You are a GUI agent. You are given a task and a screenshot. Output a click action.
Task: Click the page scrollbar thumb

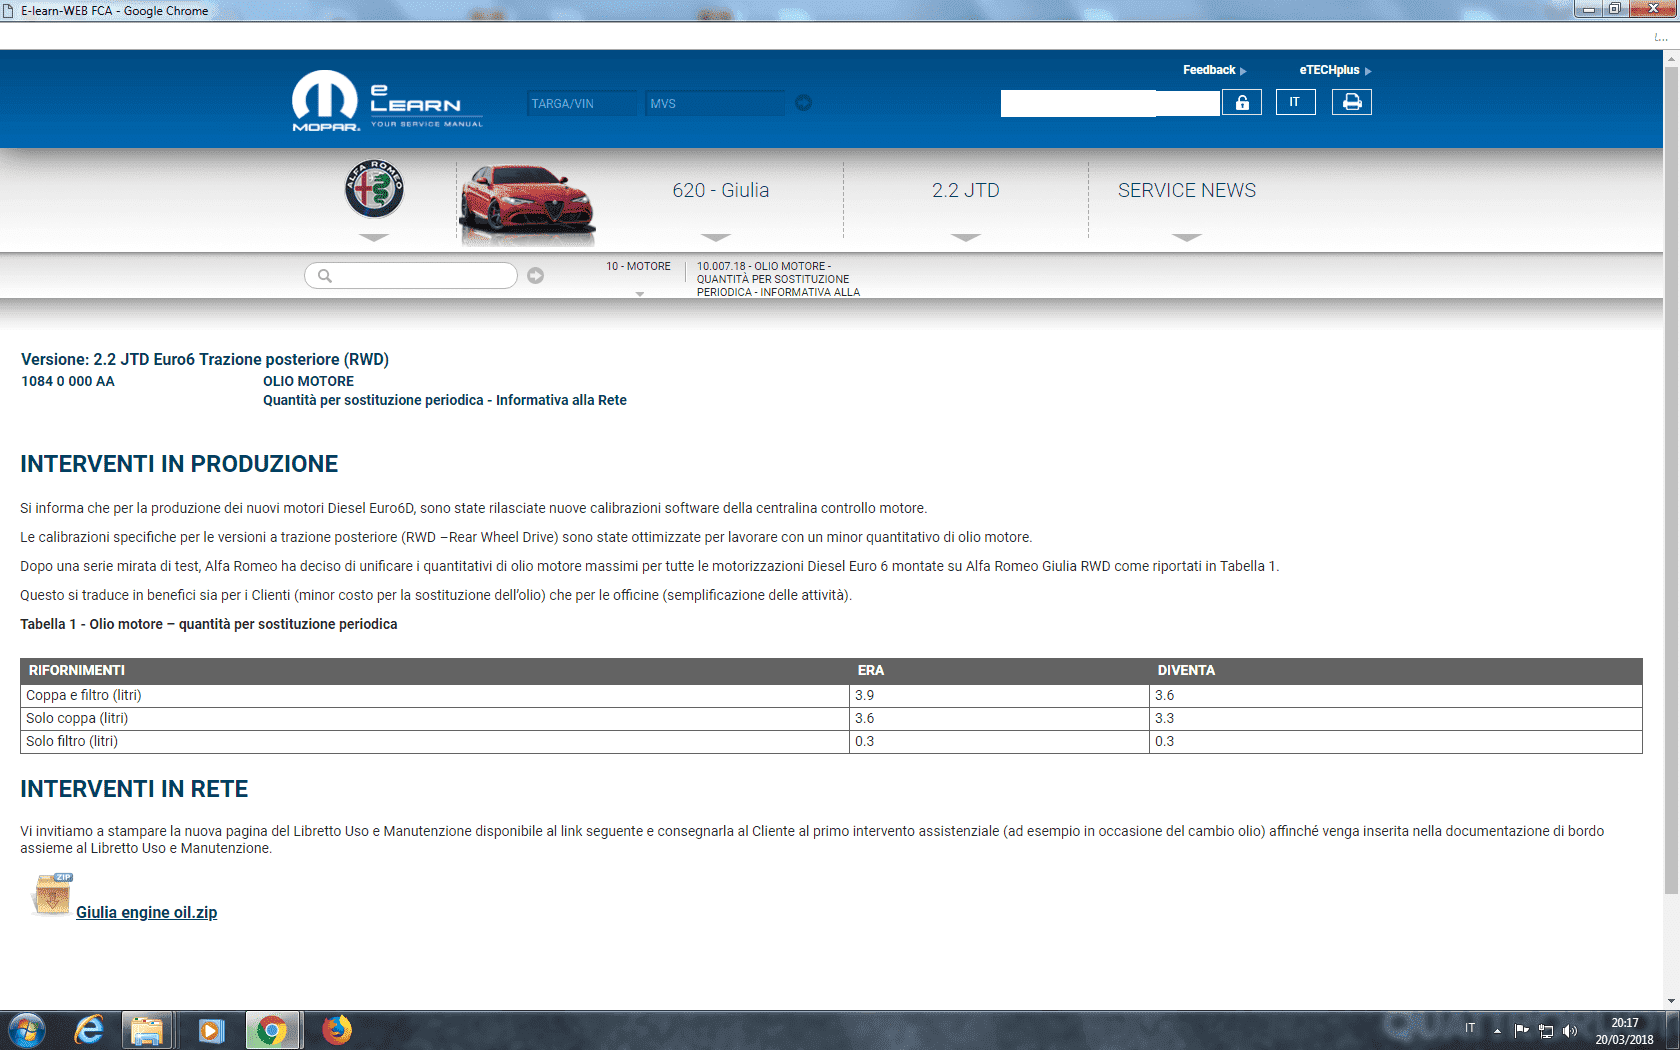[x=1671, y=480]
